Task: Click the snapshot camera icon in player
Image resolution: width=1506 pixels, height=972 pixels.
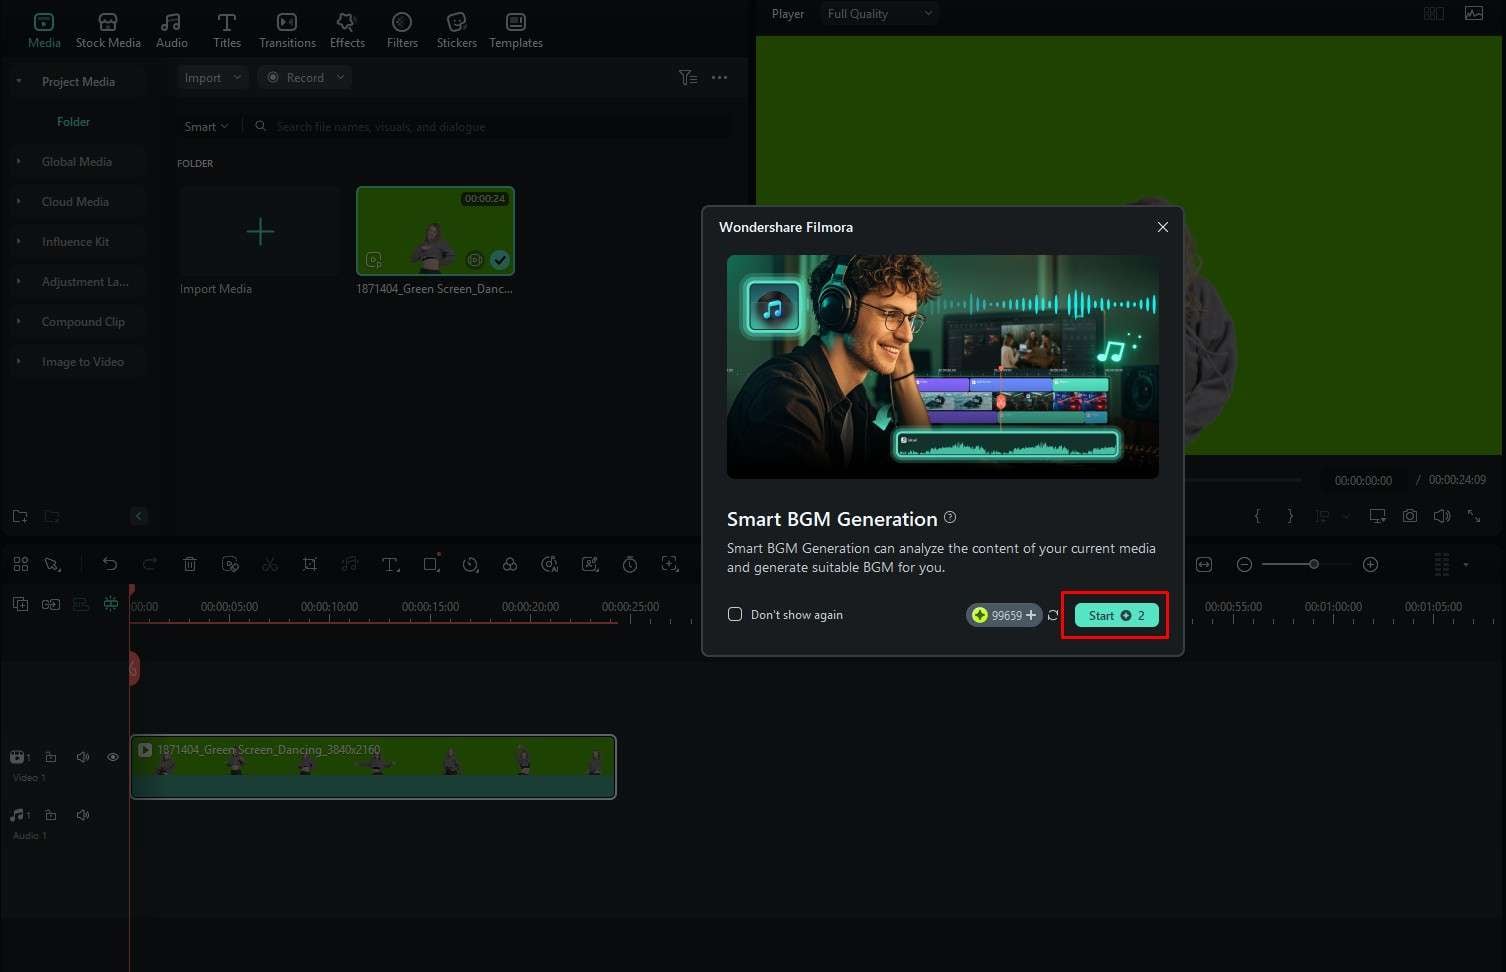Action: coord(1409,516)
